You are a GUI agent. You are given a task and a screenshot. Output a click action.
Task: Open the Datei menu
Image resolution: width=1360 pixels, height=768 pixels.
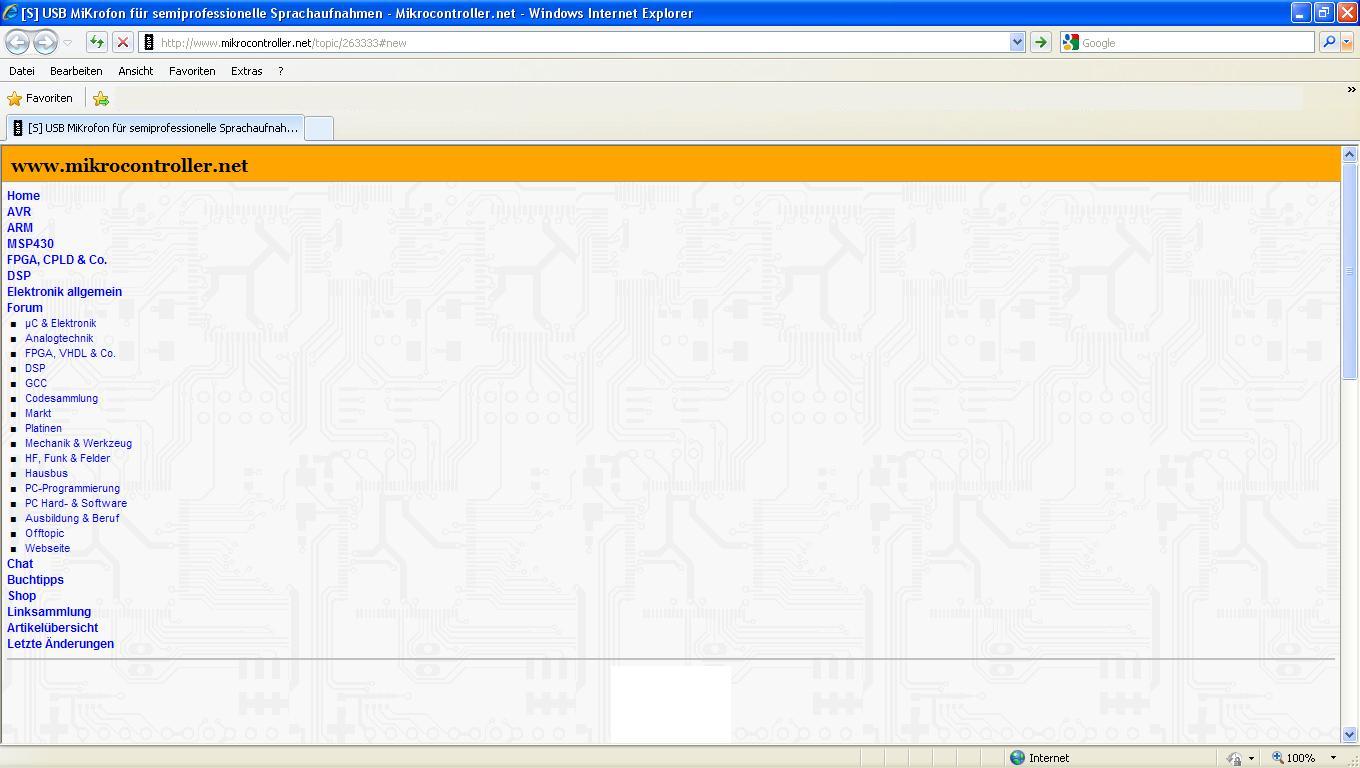point(22,71)
